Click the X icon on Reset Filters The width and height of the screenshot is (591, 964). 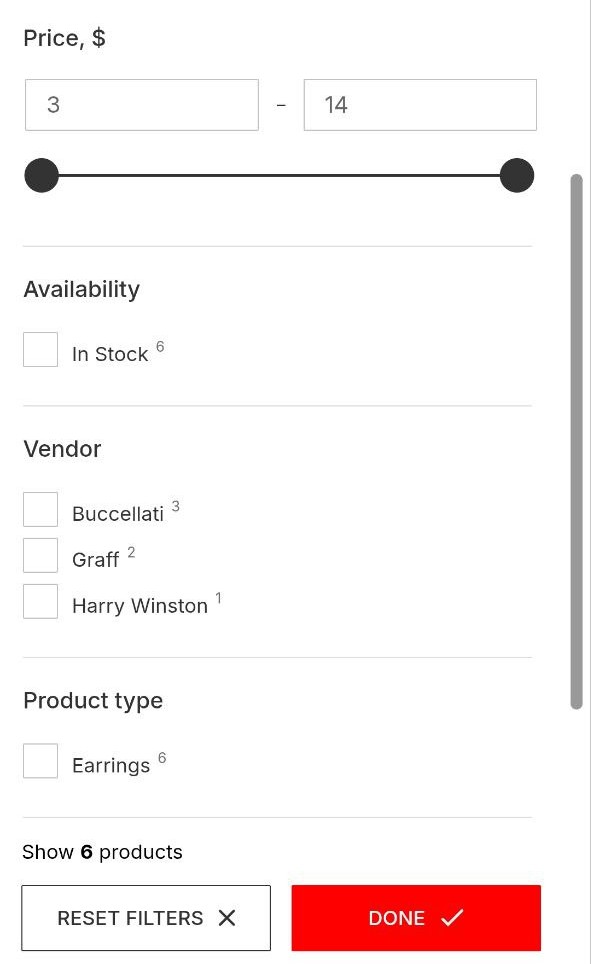227,917
